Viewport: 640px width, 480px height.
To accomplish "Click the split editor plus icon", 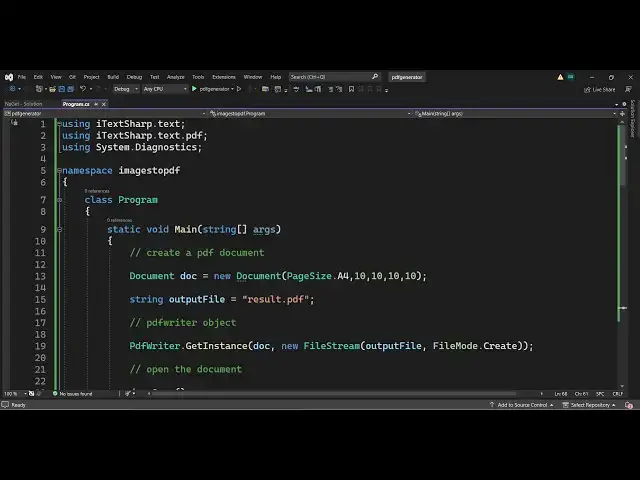I will (x=622, y=113).
